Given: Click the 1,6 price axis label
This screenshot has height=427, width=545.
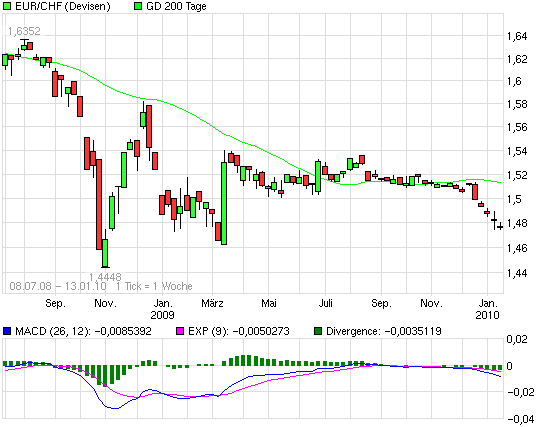Looking at the screenshot, I should click(x=514, y=81).
